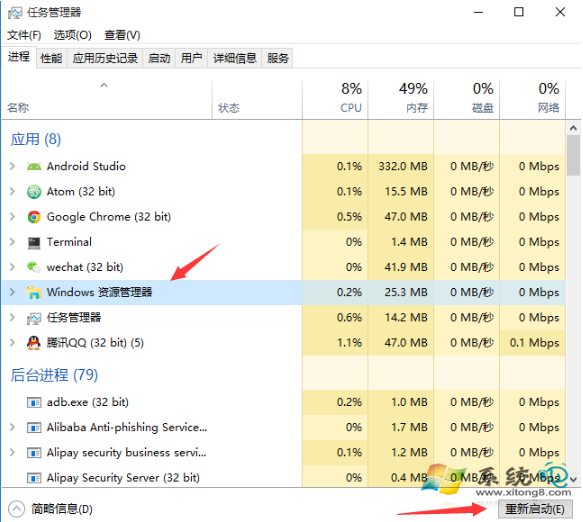Switch to the 性能 tab
The image size is (583, 522).
click(x=51, y=58)
